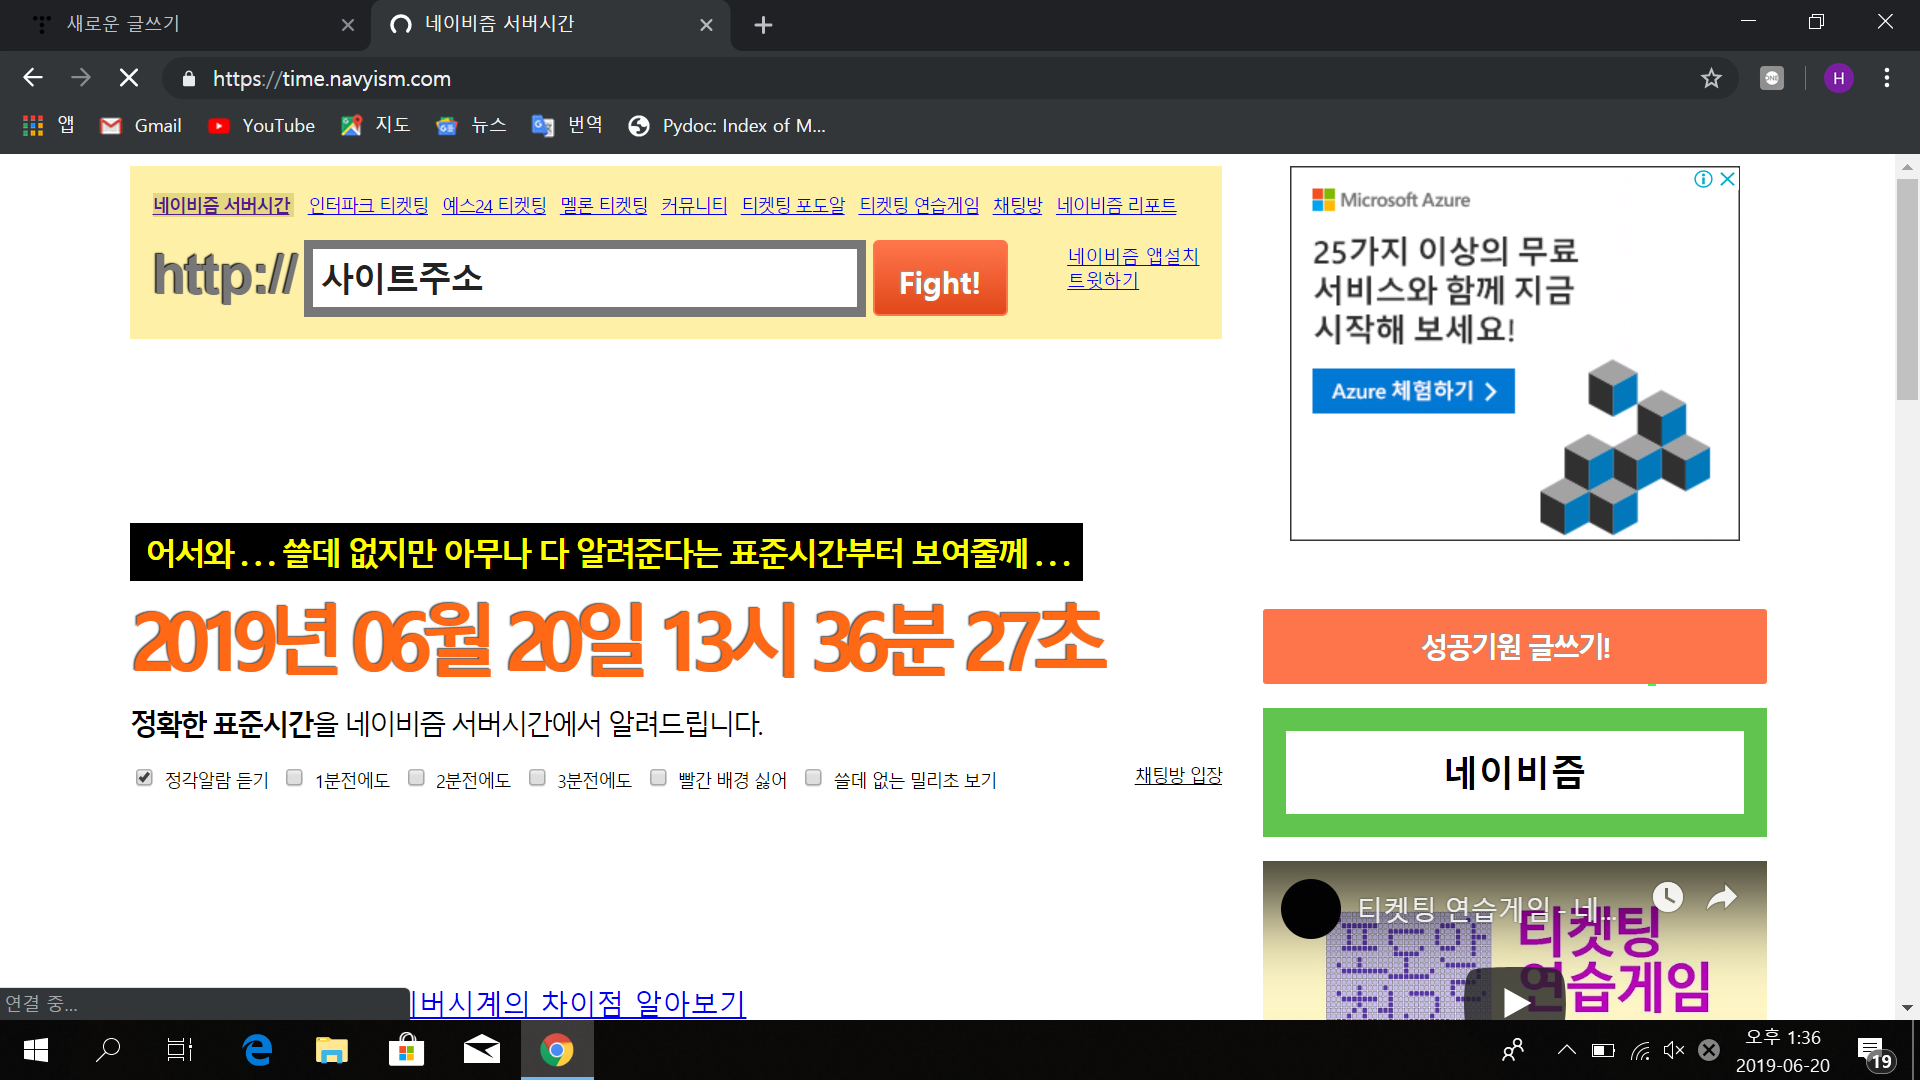Viewport: 1920px width, 1080px height.
Task: Open the YouTube bookmark
Action: (x=261, y=125)
